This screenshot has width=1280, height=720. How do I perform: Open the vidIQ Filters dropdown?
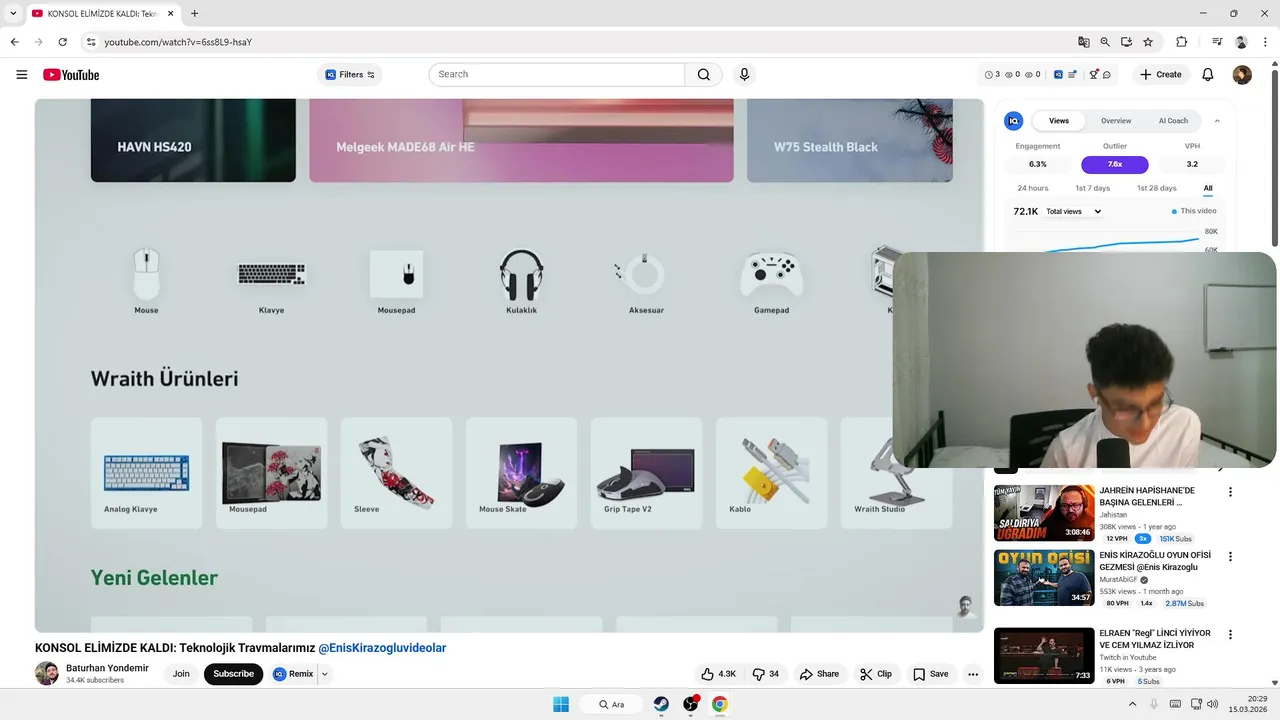click(x=350, y=74)
